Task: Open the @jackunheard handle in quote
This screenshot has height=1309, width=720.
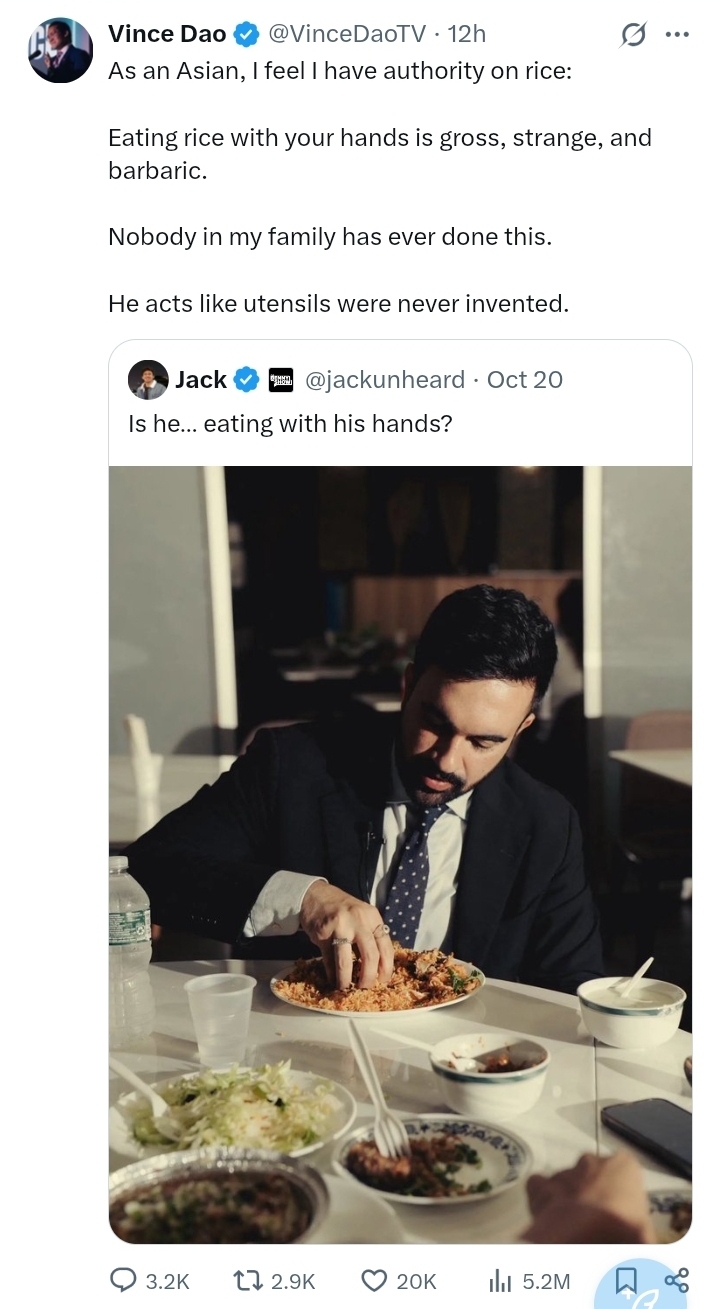Action: (x=384, y=380)
